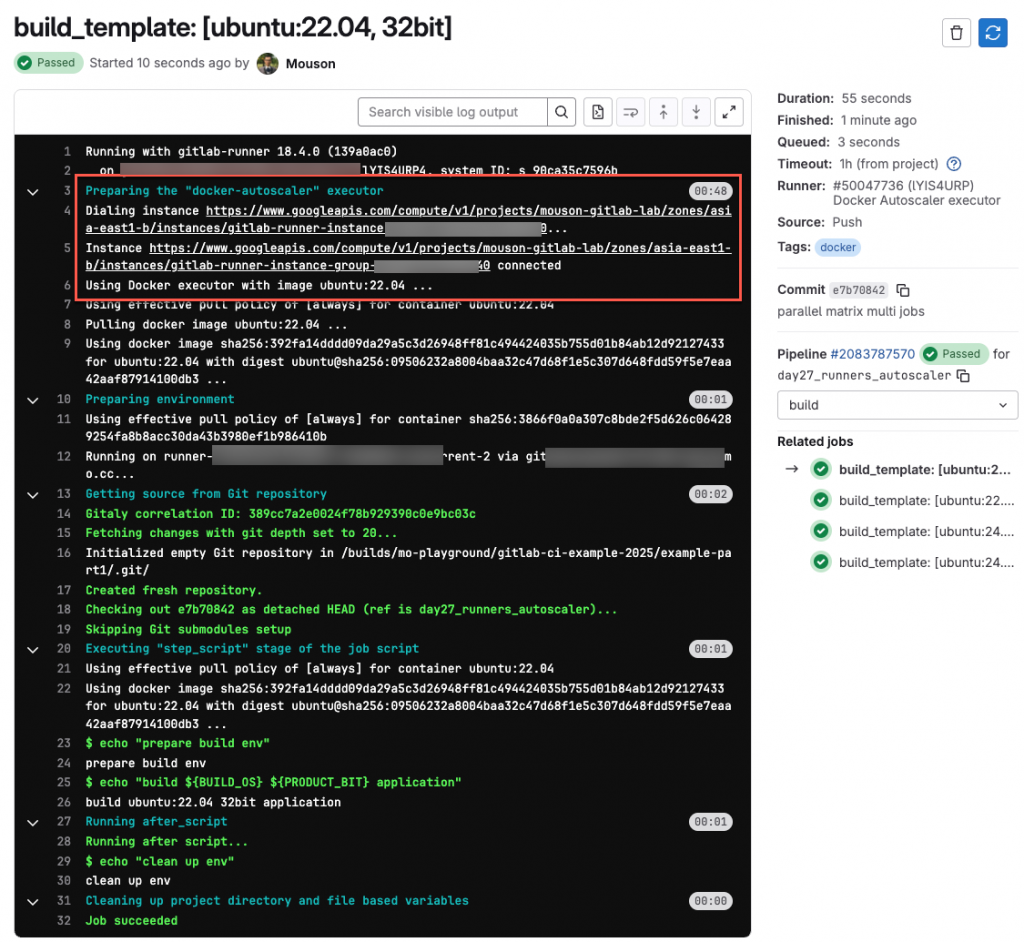The image size is (1024, 942).
Task: Click Mouson's avatar picture
Action: 268,63
